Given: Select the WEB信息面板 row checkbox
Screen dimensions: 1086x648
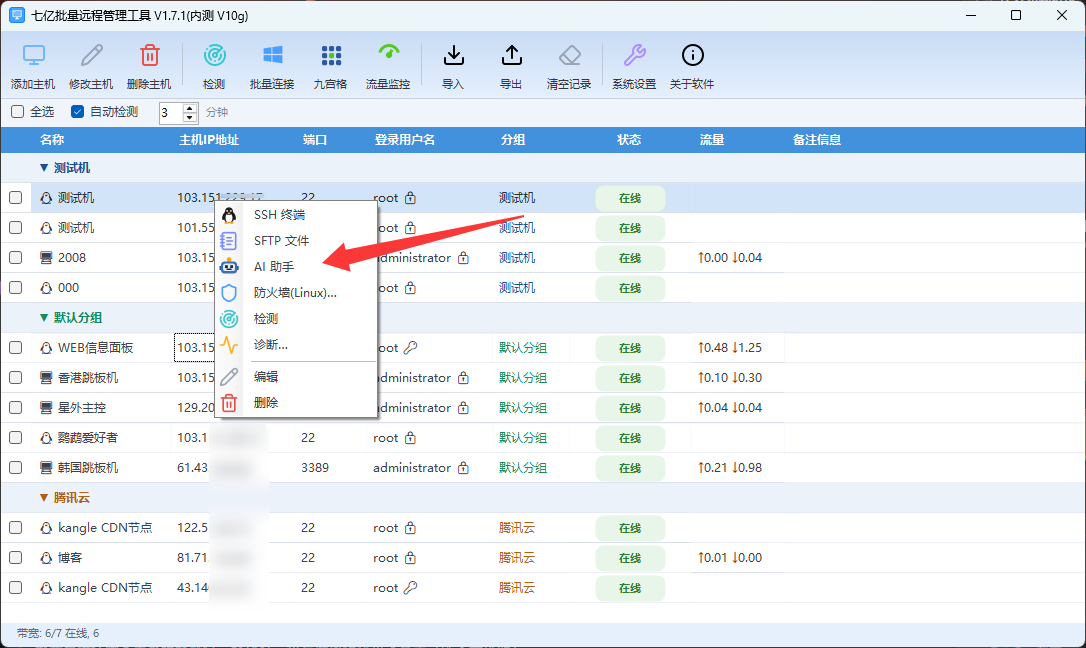Looking at the screenshot, I should click(15, 348).
